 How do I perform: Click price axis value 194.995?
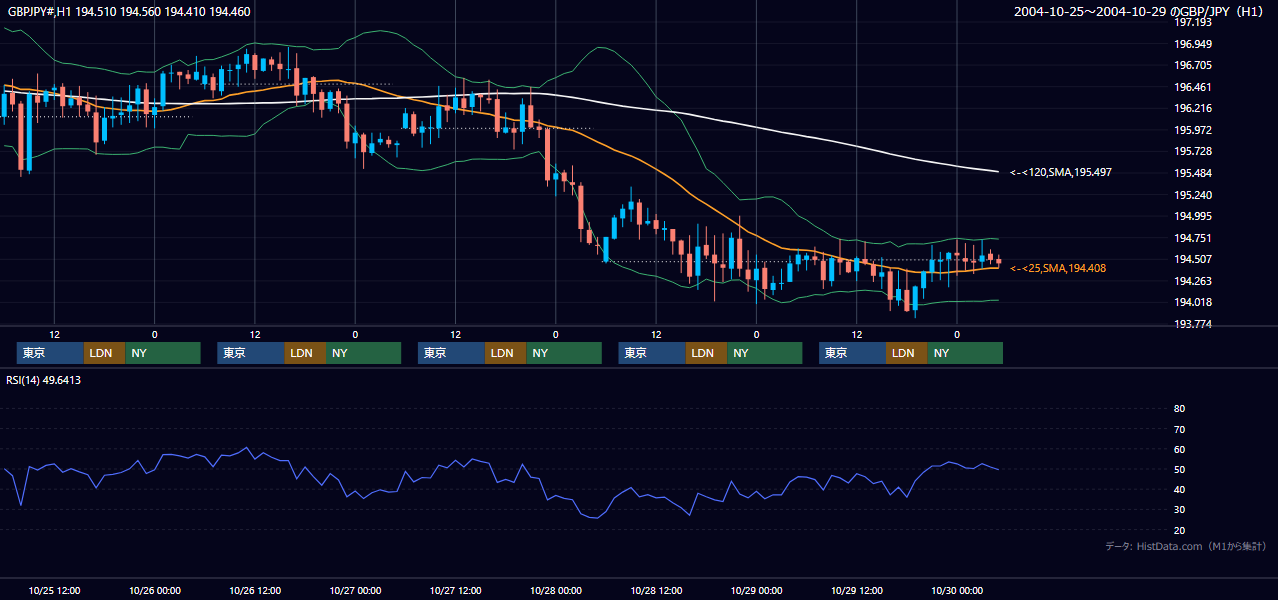pyautogui.click(x=1193, y=216)
